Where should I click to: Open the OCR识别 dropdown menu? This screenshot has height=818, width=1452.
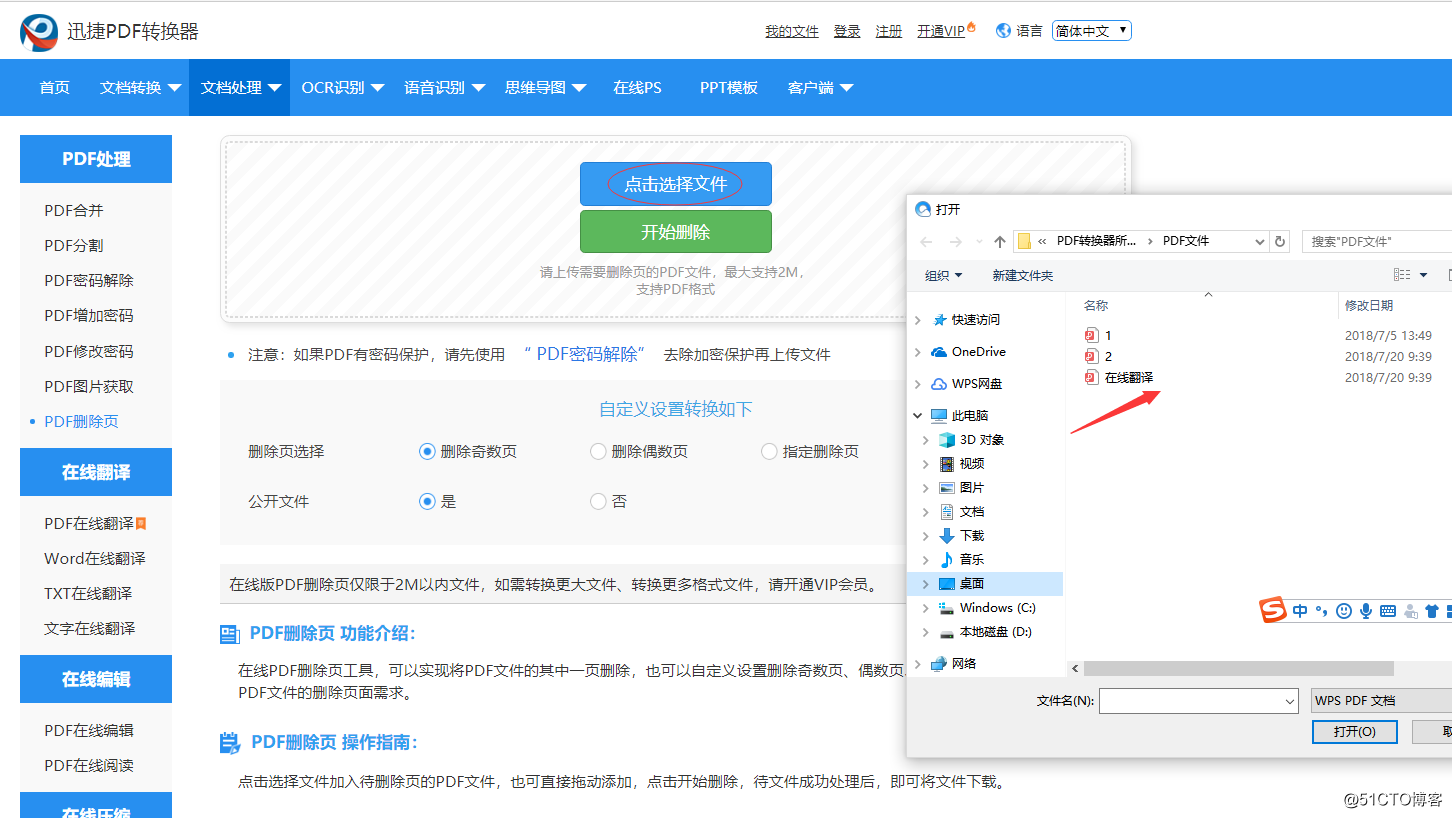pos(343,87)
